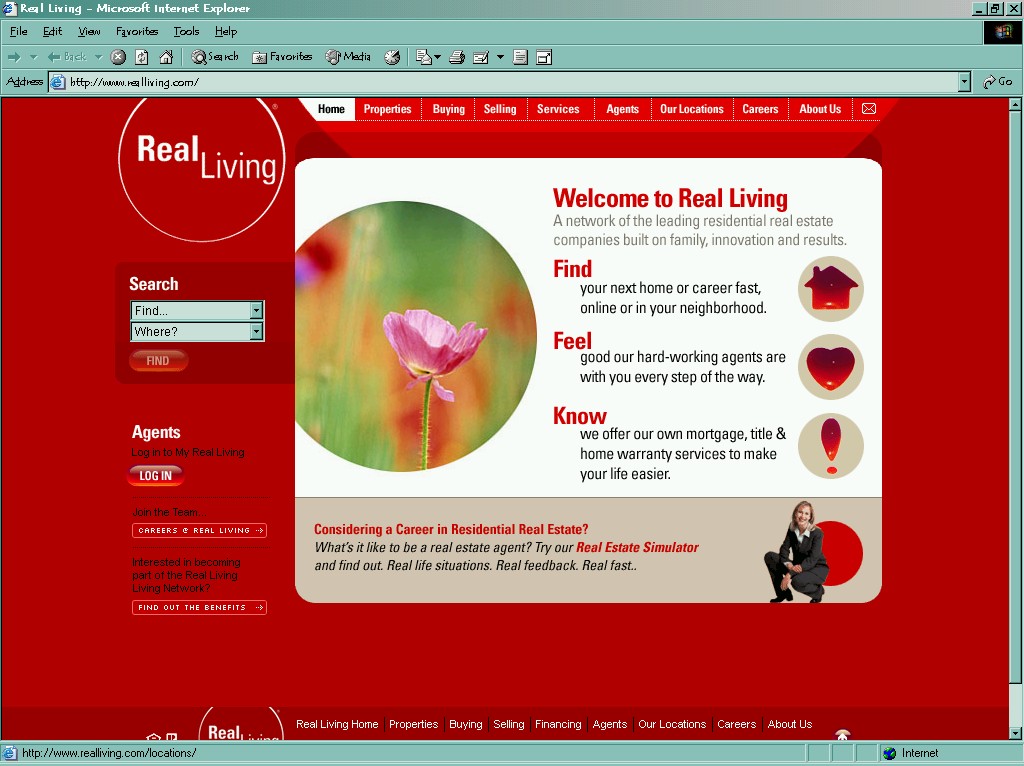The height and width of the screenshot is (766, 1024).
Task: Select the Our Locations navigation tab
Action: [x=692, y=109]
